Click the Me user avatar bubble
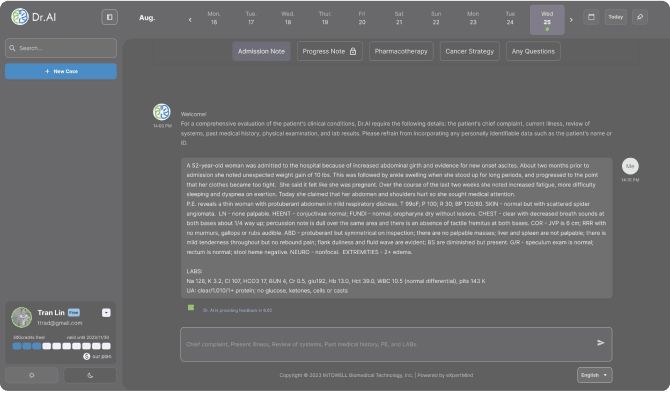Image resolution: width=670 pixels, height=393 pixels. point(630,166)
